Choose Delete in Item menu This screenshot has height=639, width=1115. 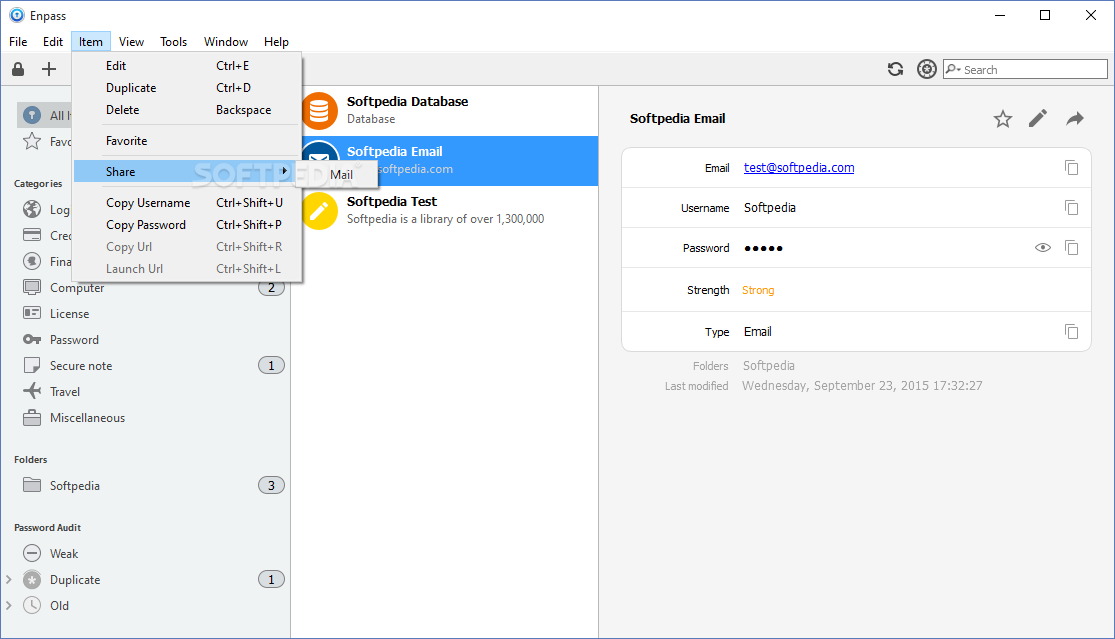pyautogui.click(x=187, y=109)
